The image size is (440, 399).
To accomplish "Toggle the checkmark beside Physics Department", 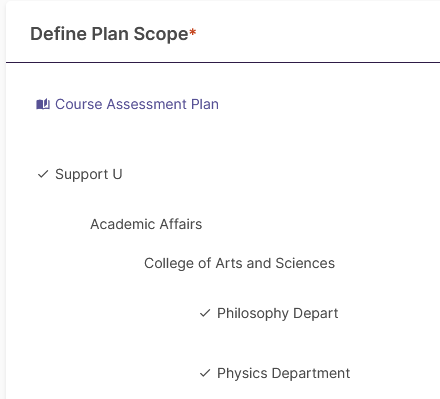I will (205, 373).
